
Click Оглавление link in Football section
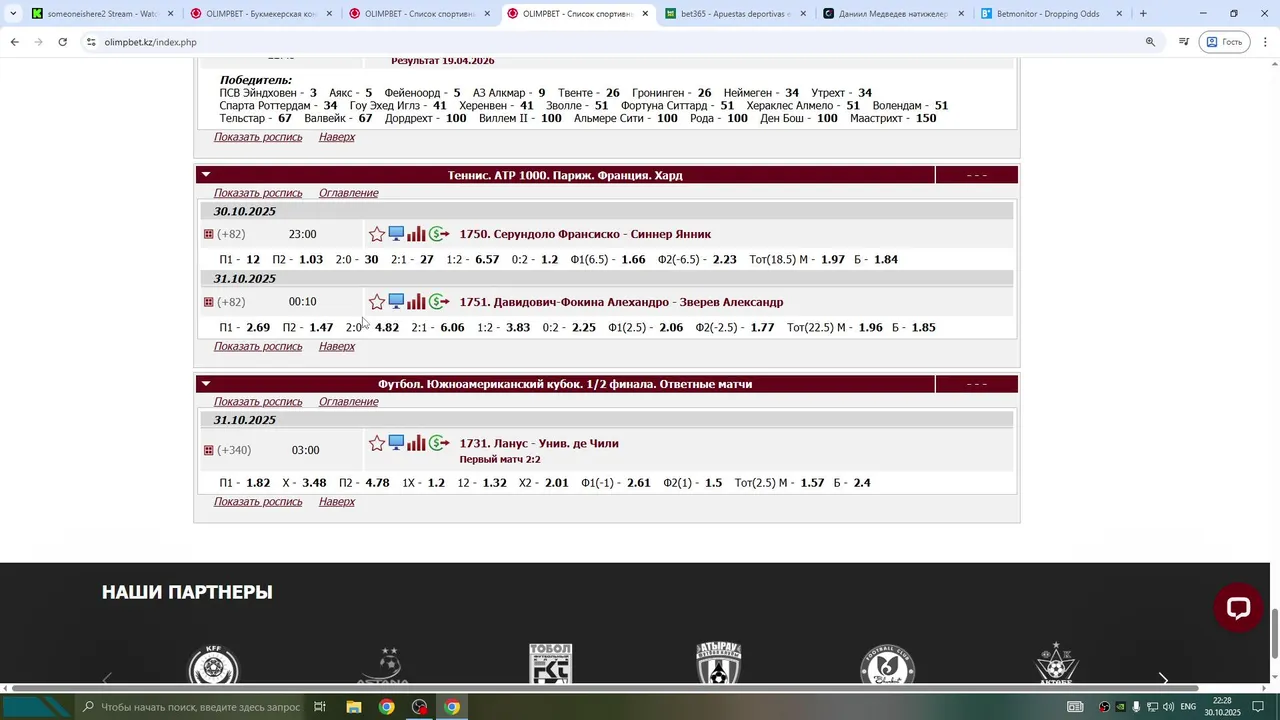(348, 402)
